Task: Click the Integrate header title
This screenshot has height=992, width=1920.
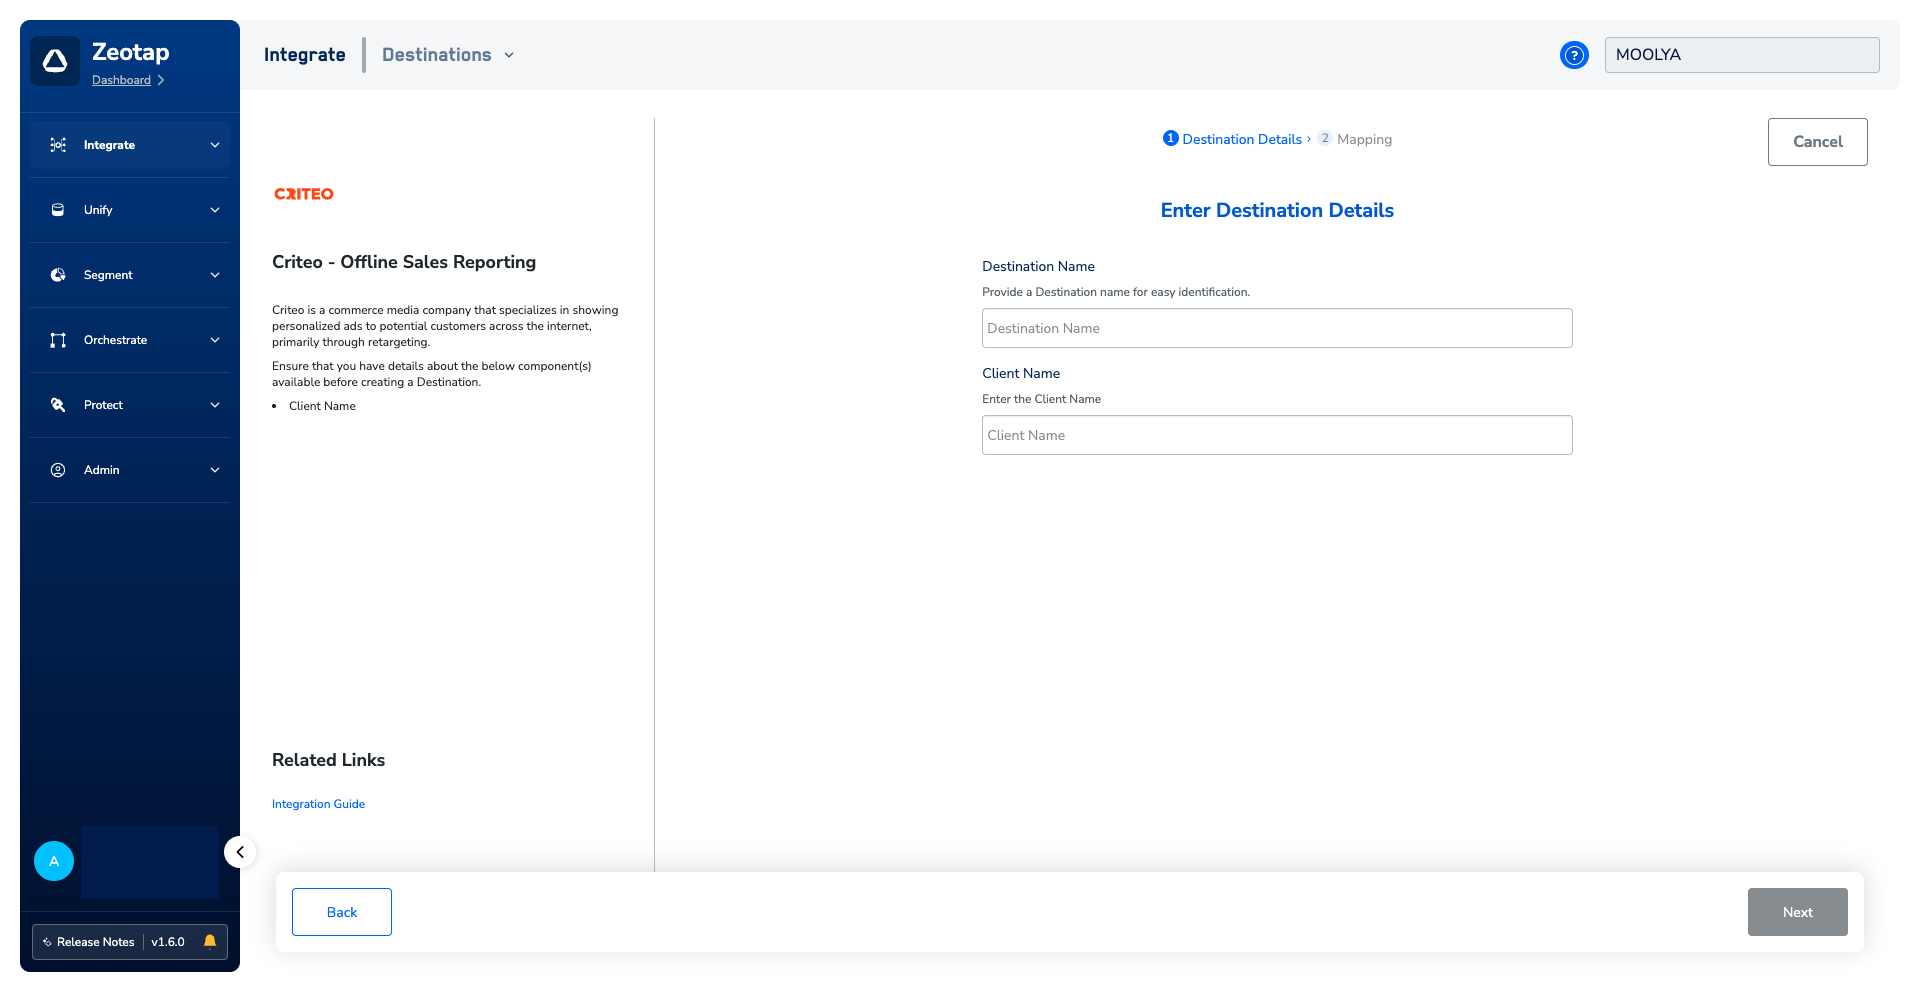Action: [305, 55]
